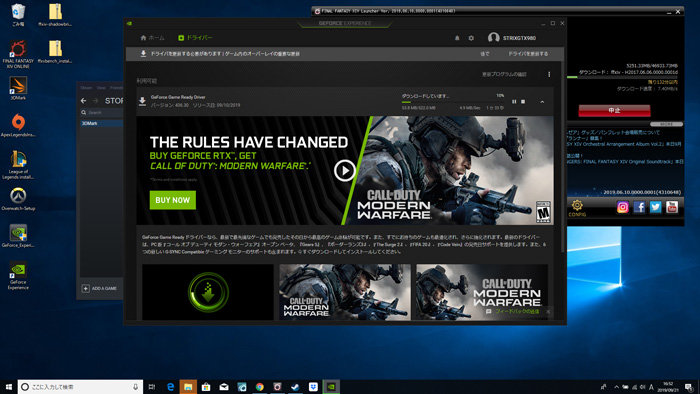700x394 pixels.
Task: Open the Original Soundtrack news link
Action: click(x=625, y=162)
